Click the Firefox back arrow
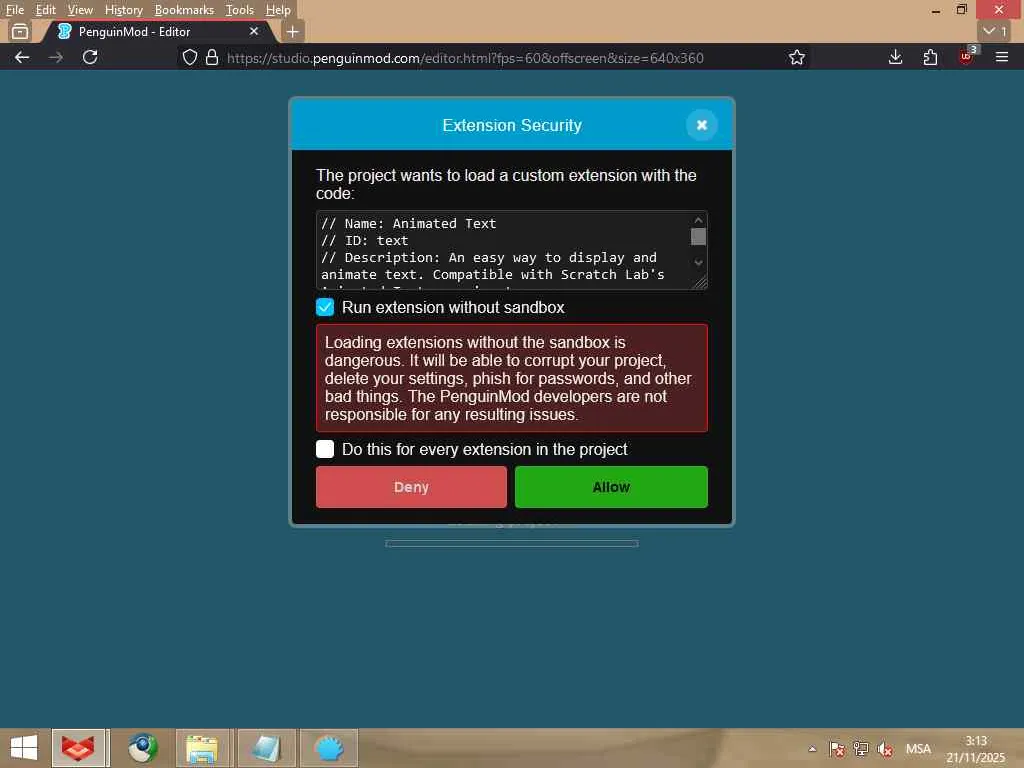The height and width of the screenshot is (768, 1024). click(22, 57)
